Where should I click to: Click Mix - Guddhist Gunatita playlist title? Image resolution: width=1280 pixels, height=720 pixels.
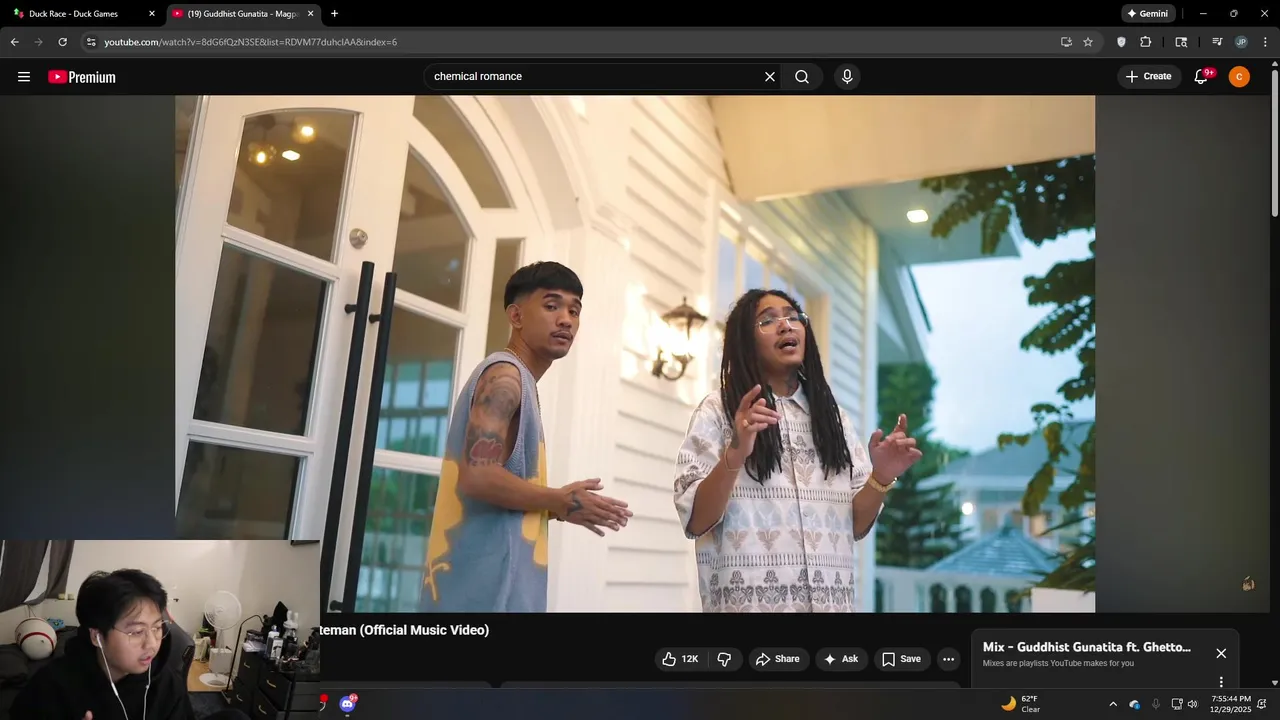tap(1087, 647)
